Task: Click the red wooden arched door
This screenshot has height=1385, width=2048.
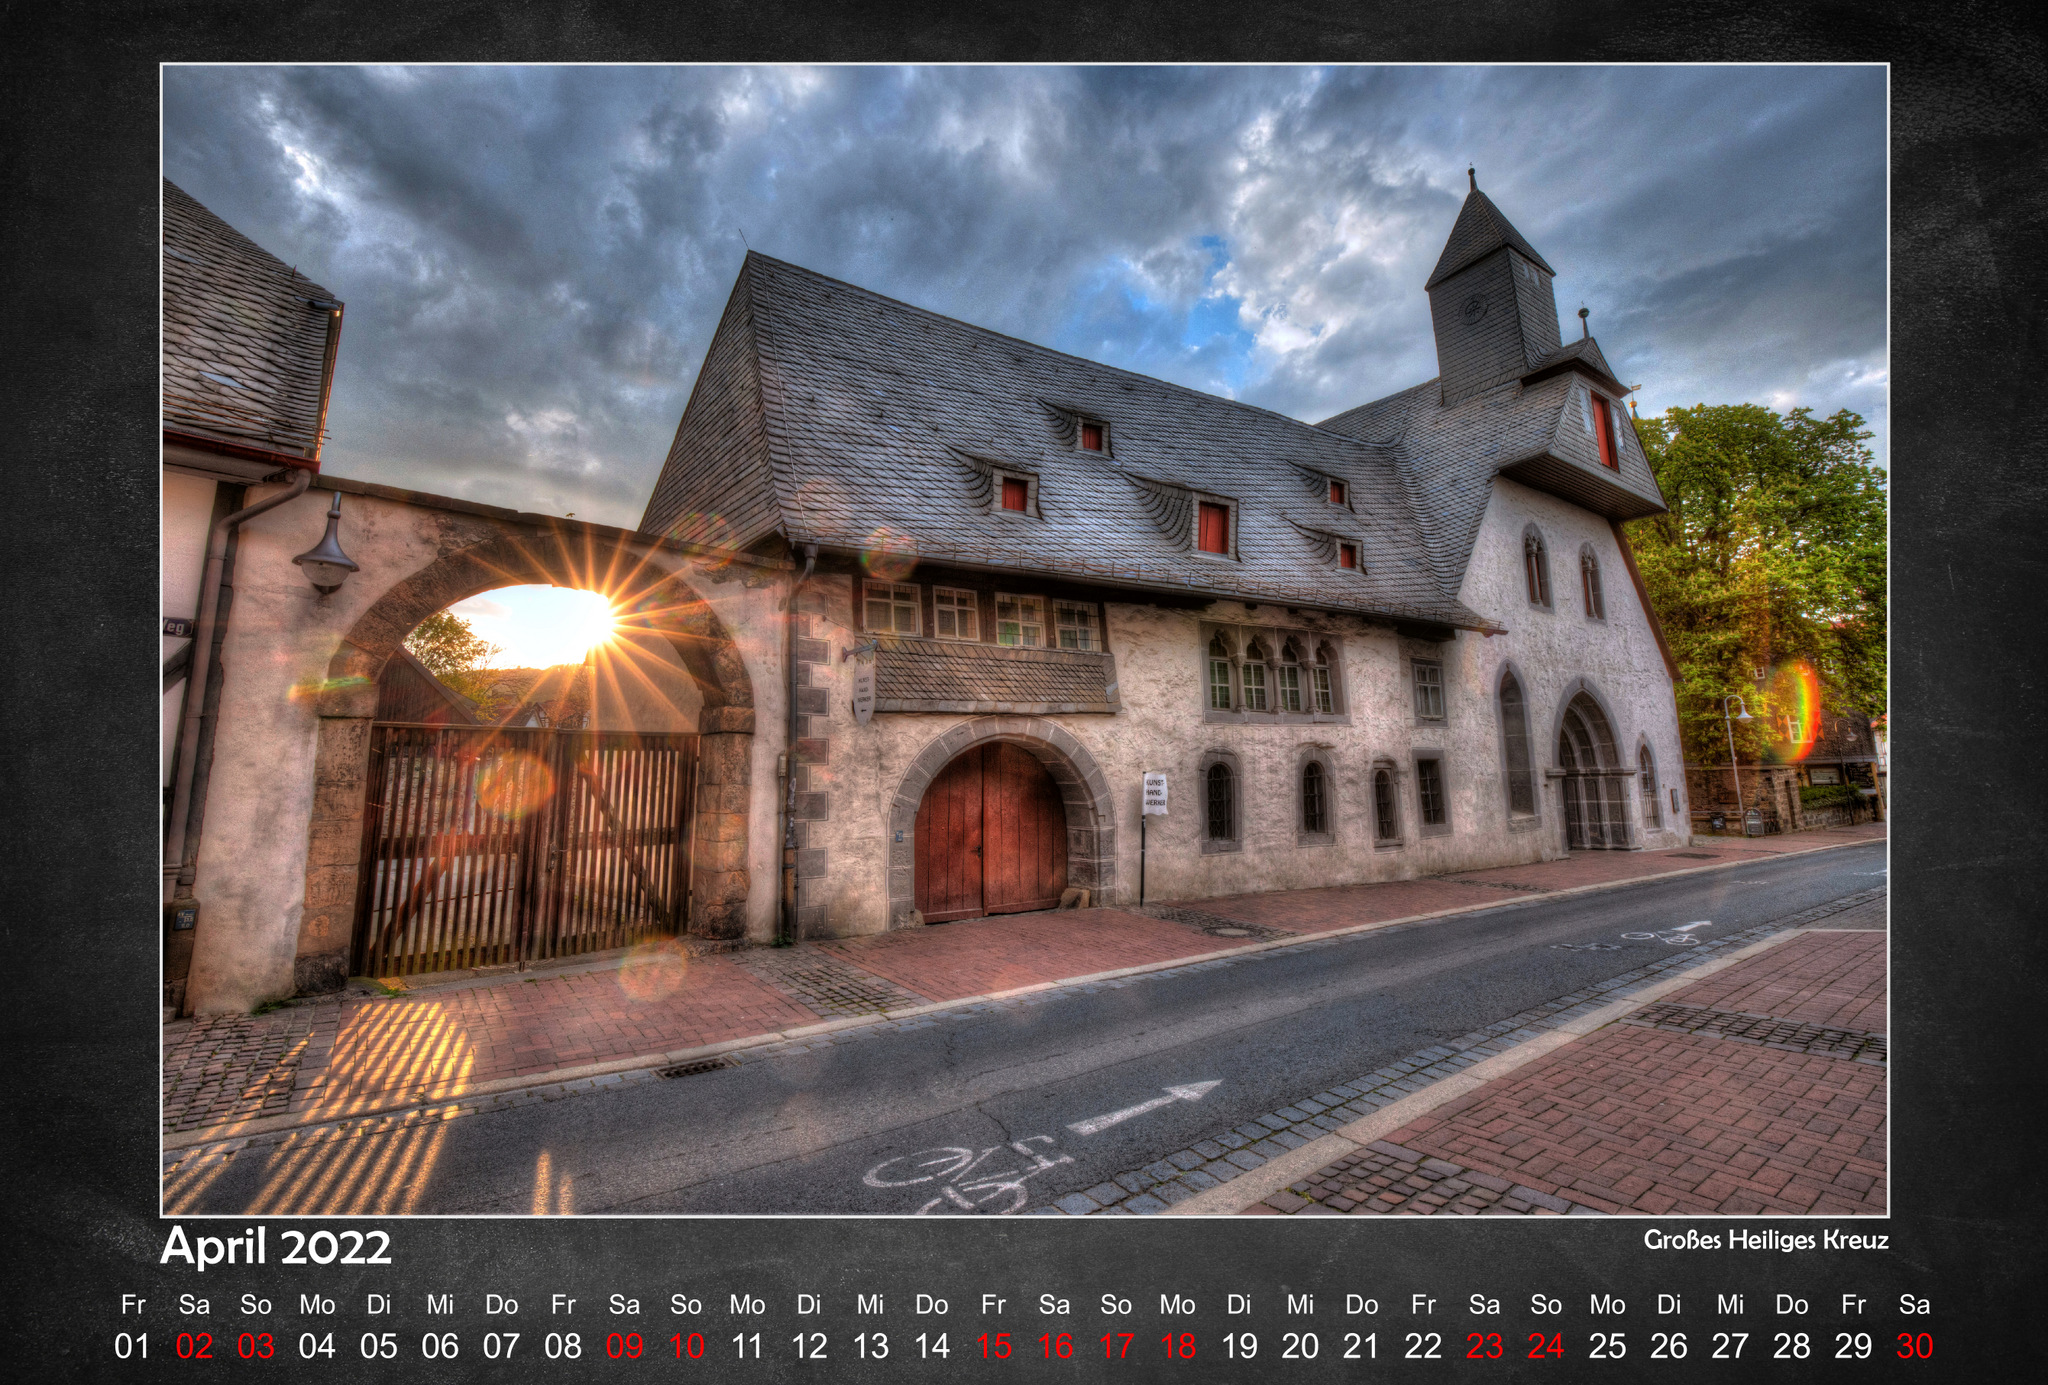Action: point(990,830)
